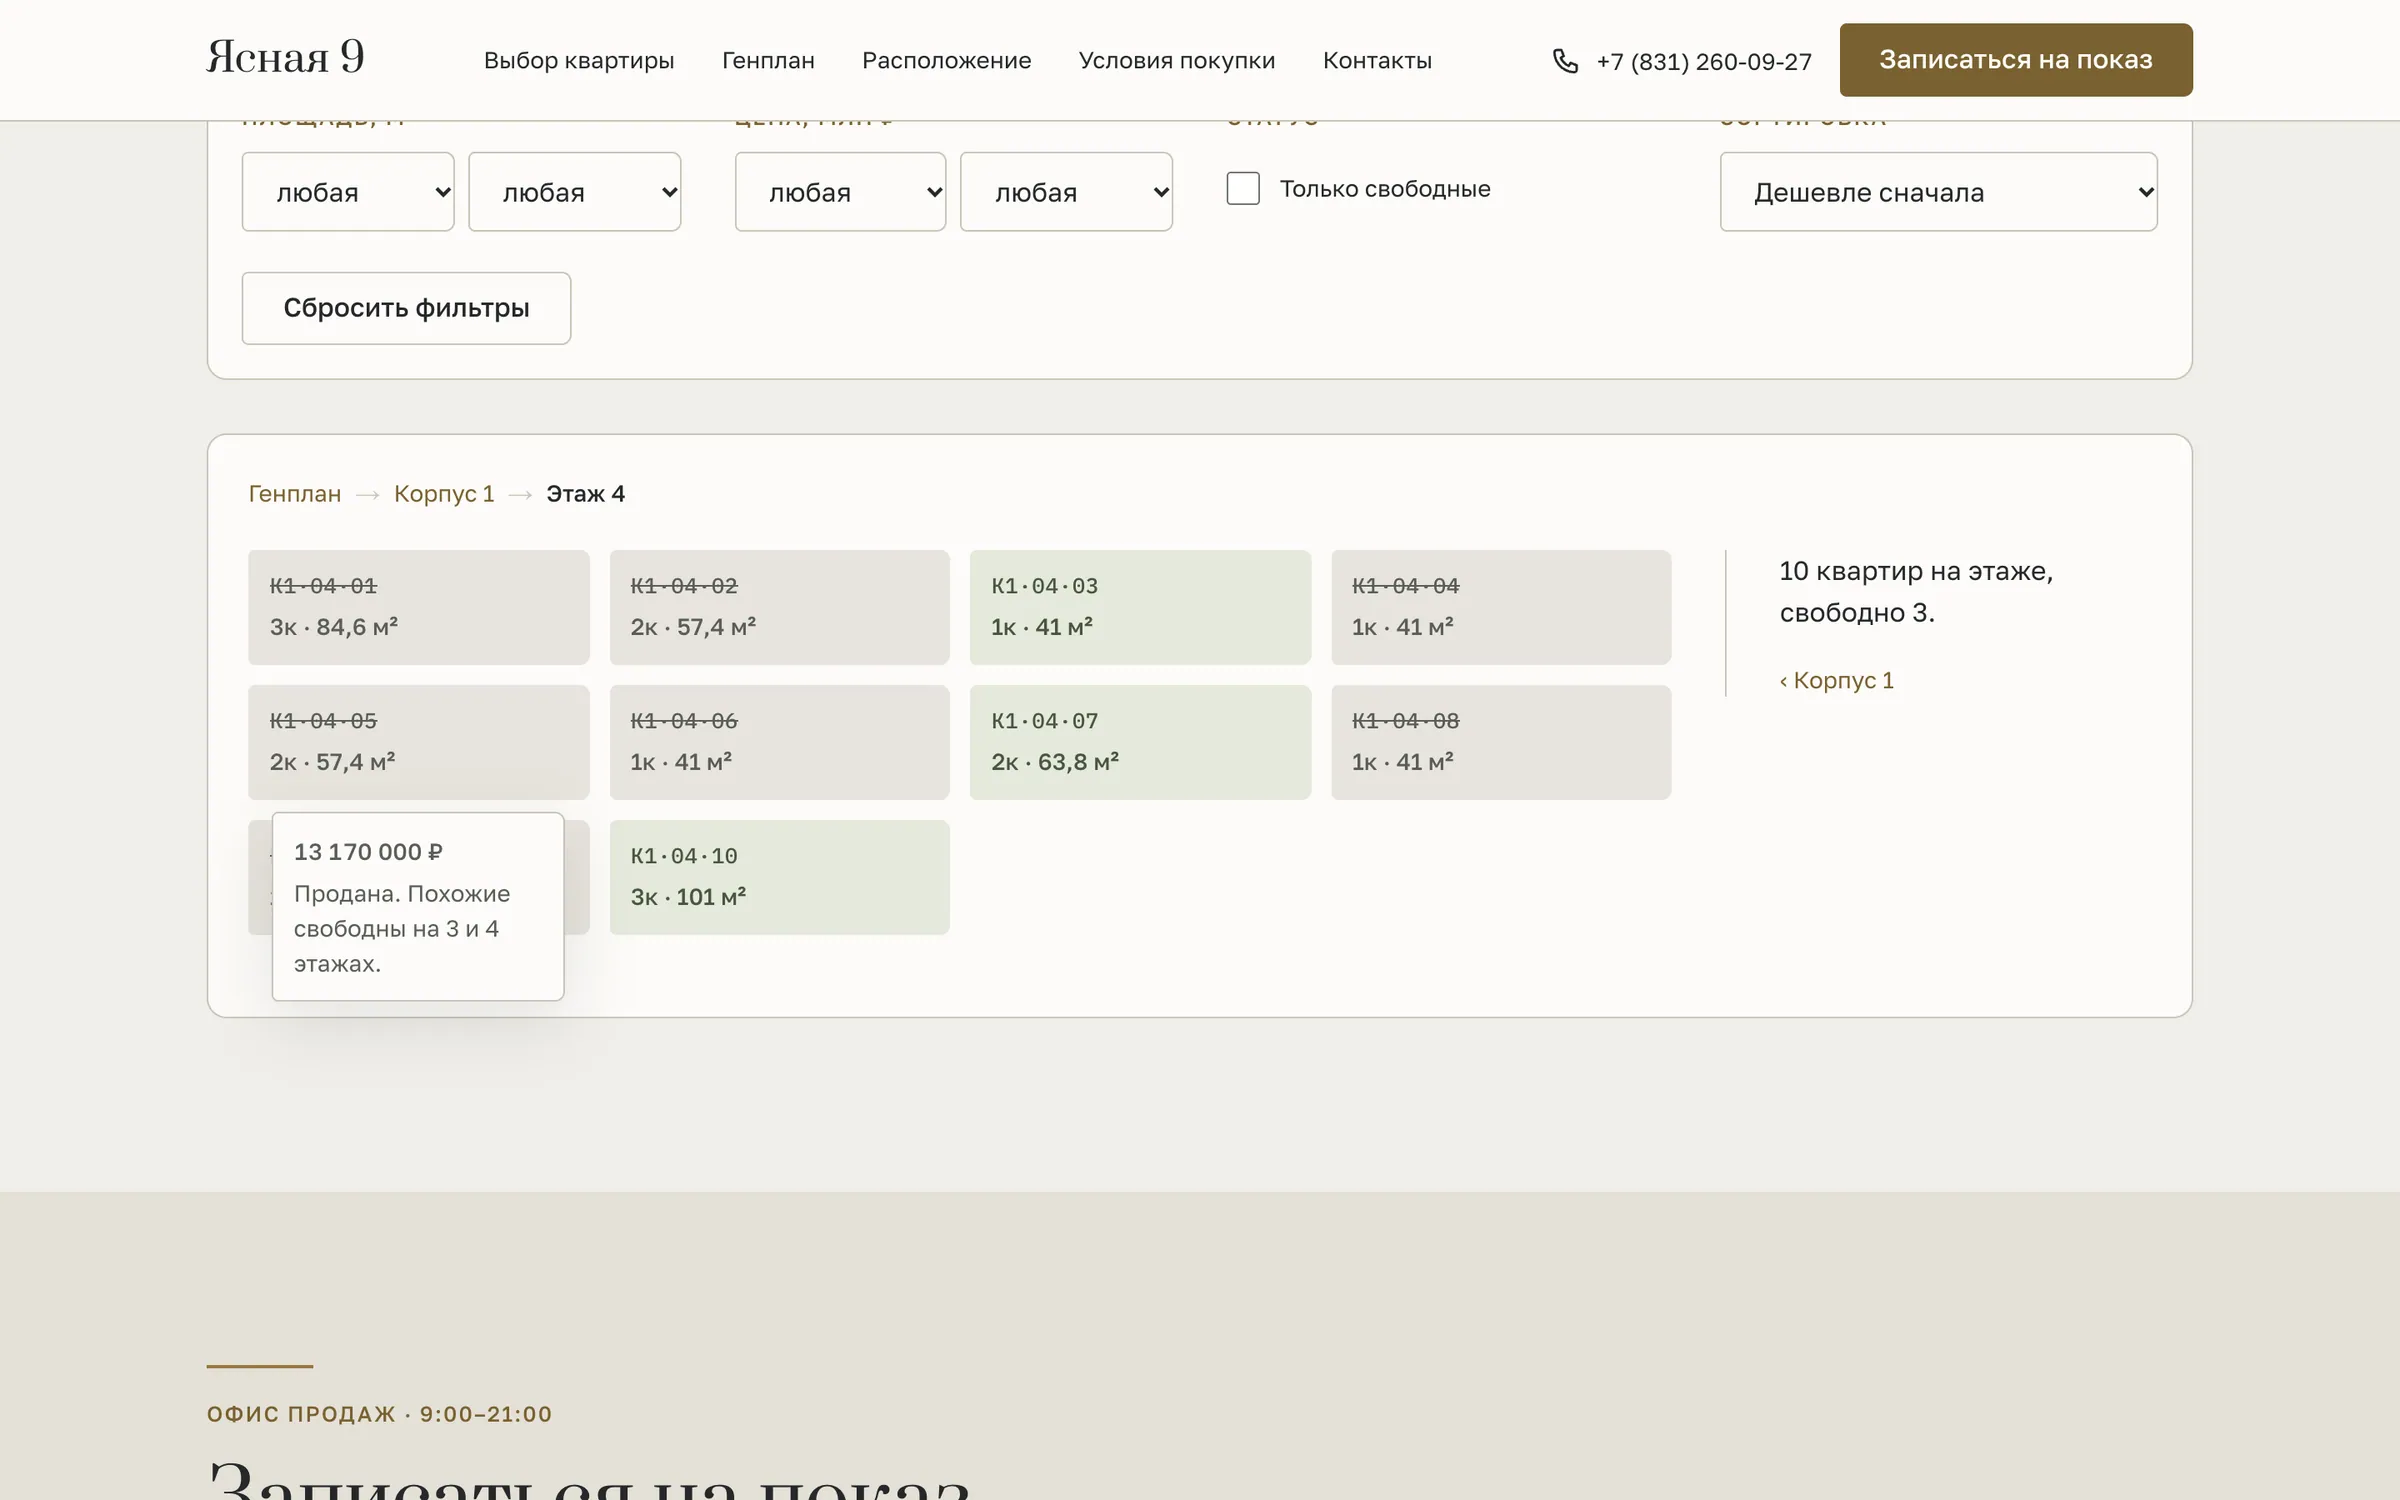Image resolution: width=2400 pixels, height=1500 pixels.
Task: Select apartment card К1·04·03
Action: (x=1140, y=607)
